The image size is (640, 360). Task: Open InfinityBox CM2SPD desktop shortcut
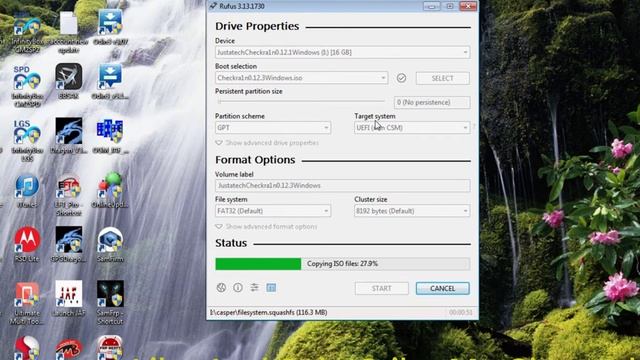pyautogui.click(x=27, y=87)
